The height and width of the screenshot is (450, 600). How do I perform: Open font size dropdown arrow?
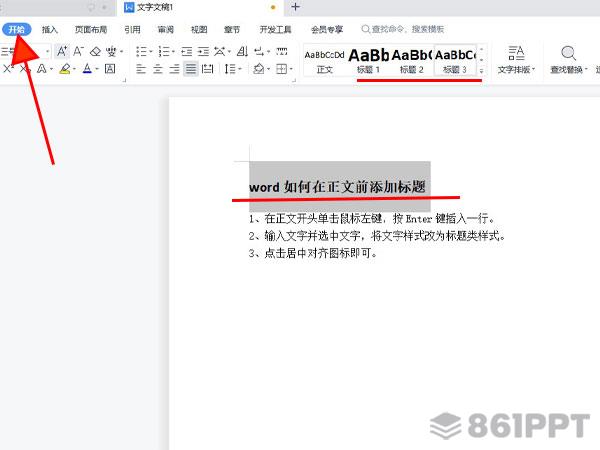point(47,51)
